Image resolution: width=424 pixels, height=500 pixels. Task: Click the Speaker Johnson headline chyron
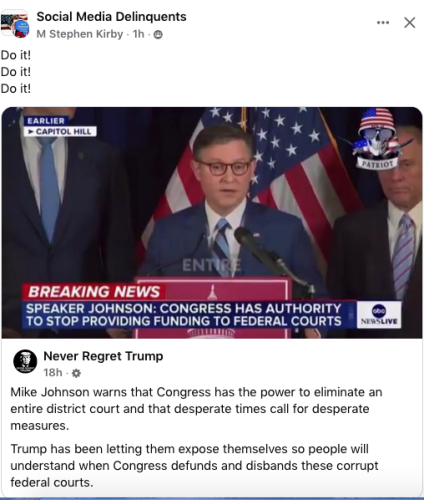[184, 315]
